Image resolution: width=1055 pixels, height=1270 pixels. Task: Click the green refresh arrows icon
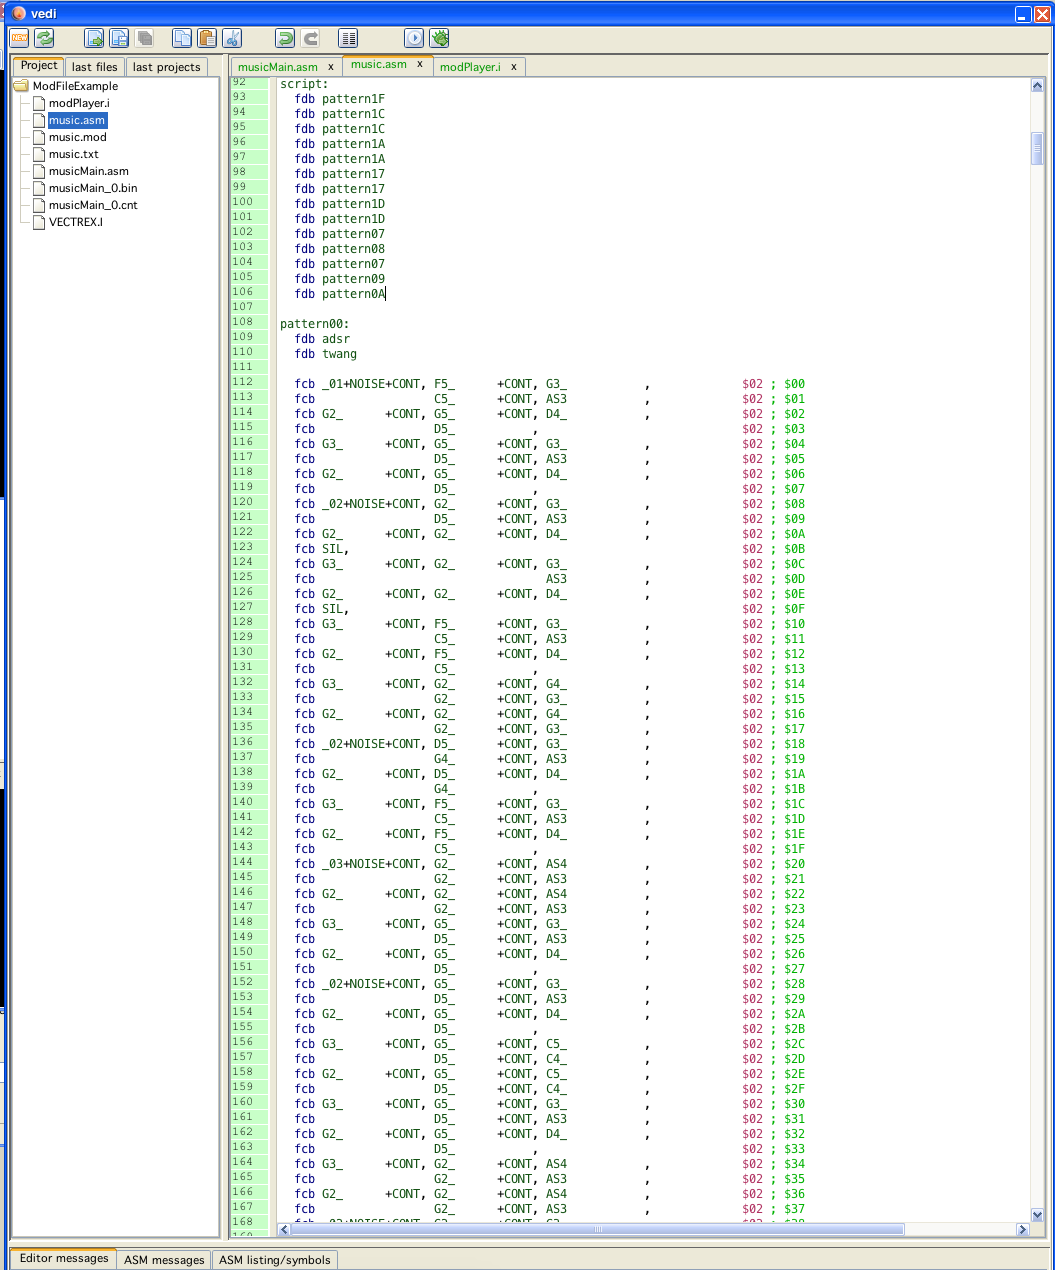click(44, 38)
